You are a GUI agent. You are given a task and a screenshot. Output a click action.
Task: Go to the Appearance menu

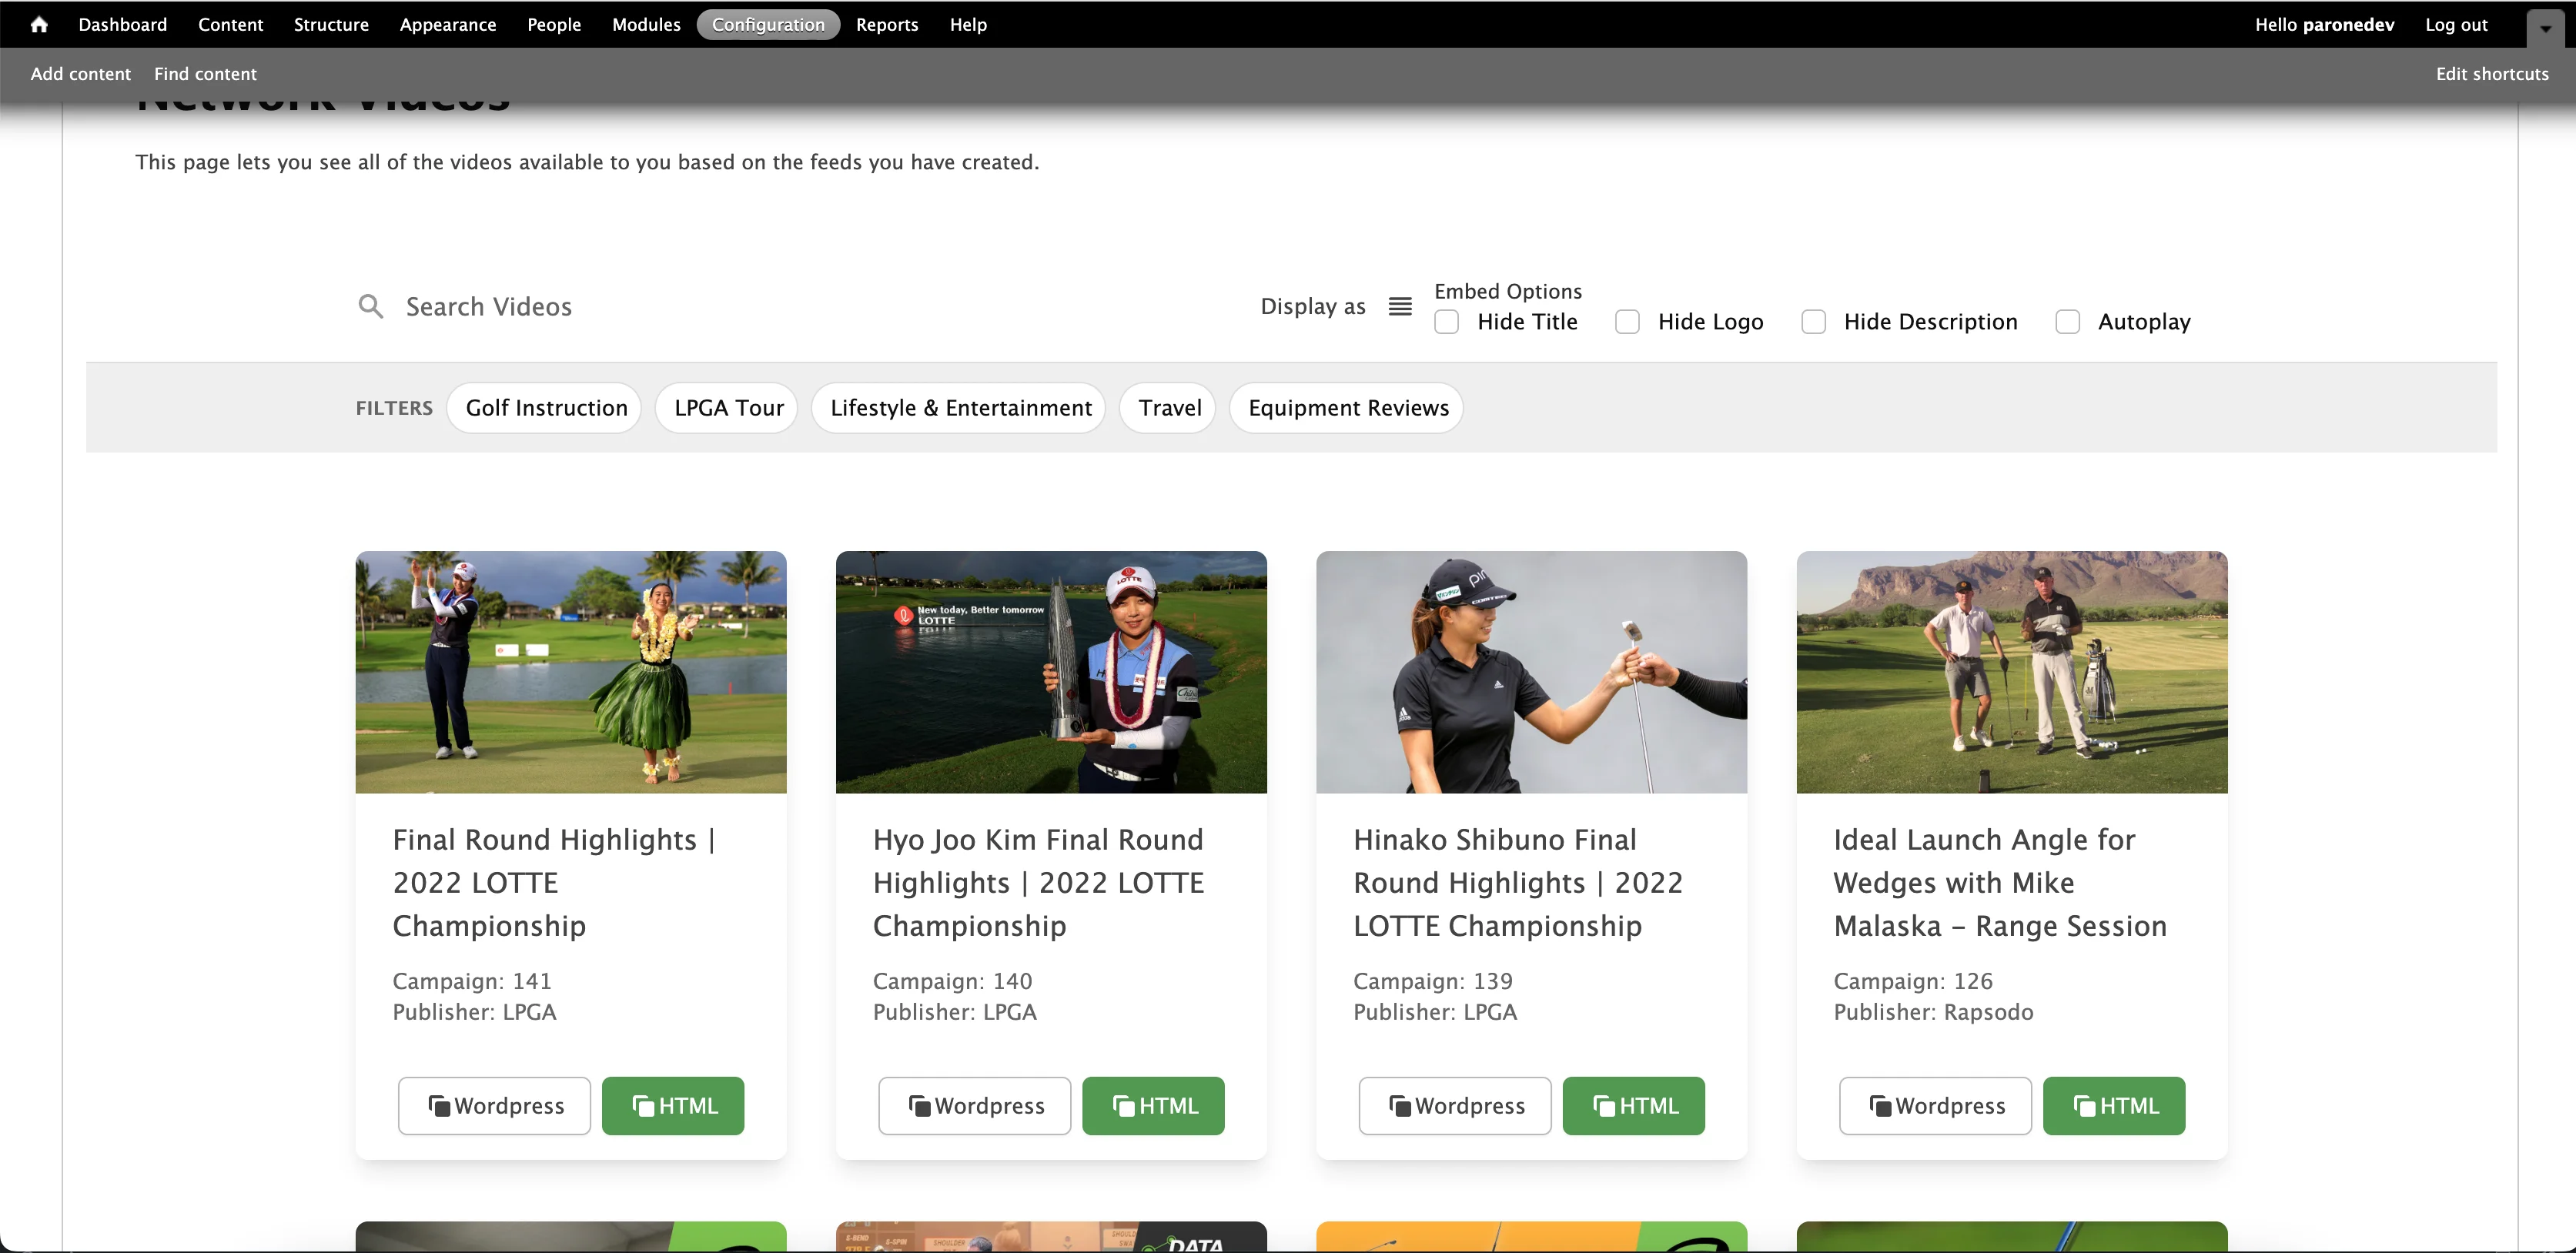(448, 24)
